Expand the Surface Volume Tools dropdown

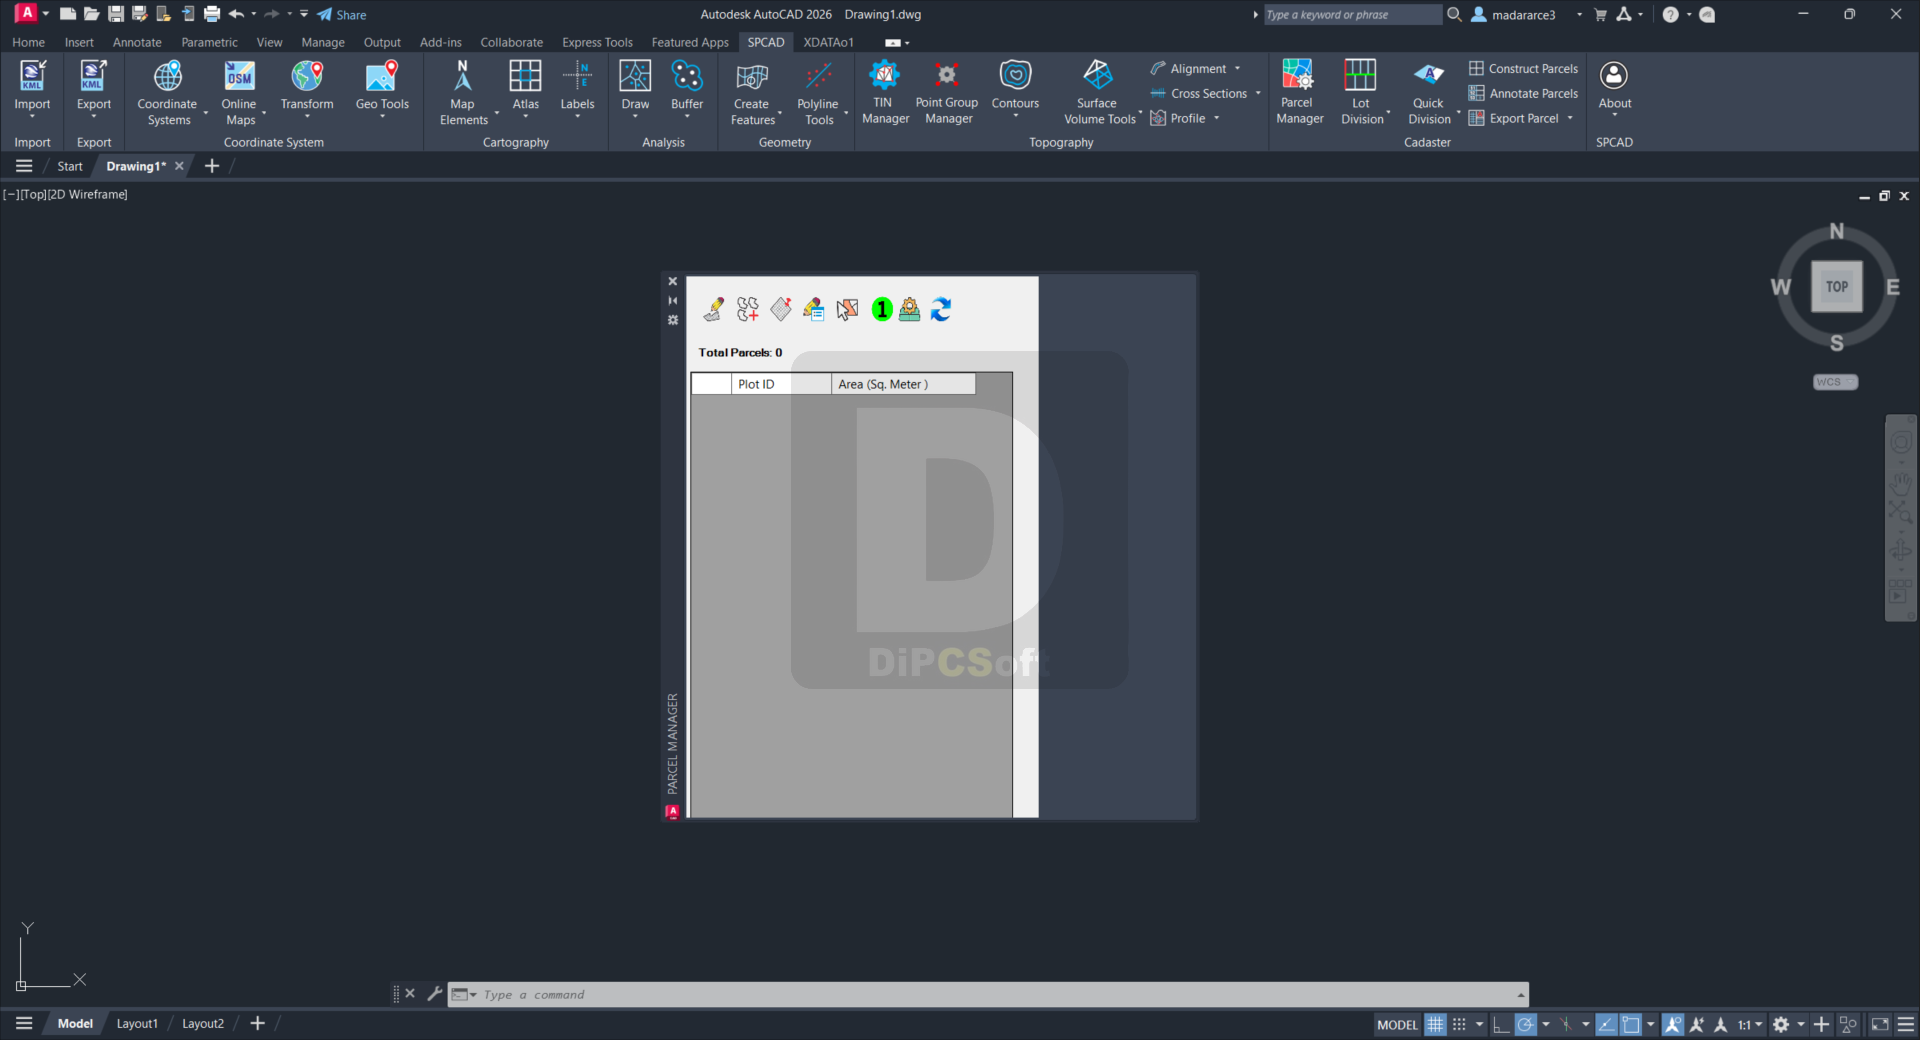click(1141, 113)
